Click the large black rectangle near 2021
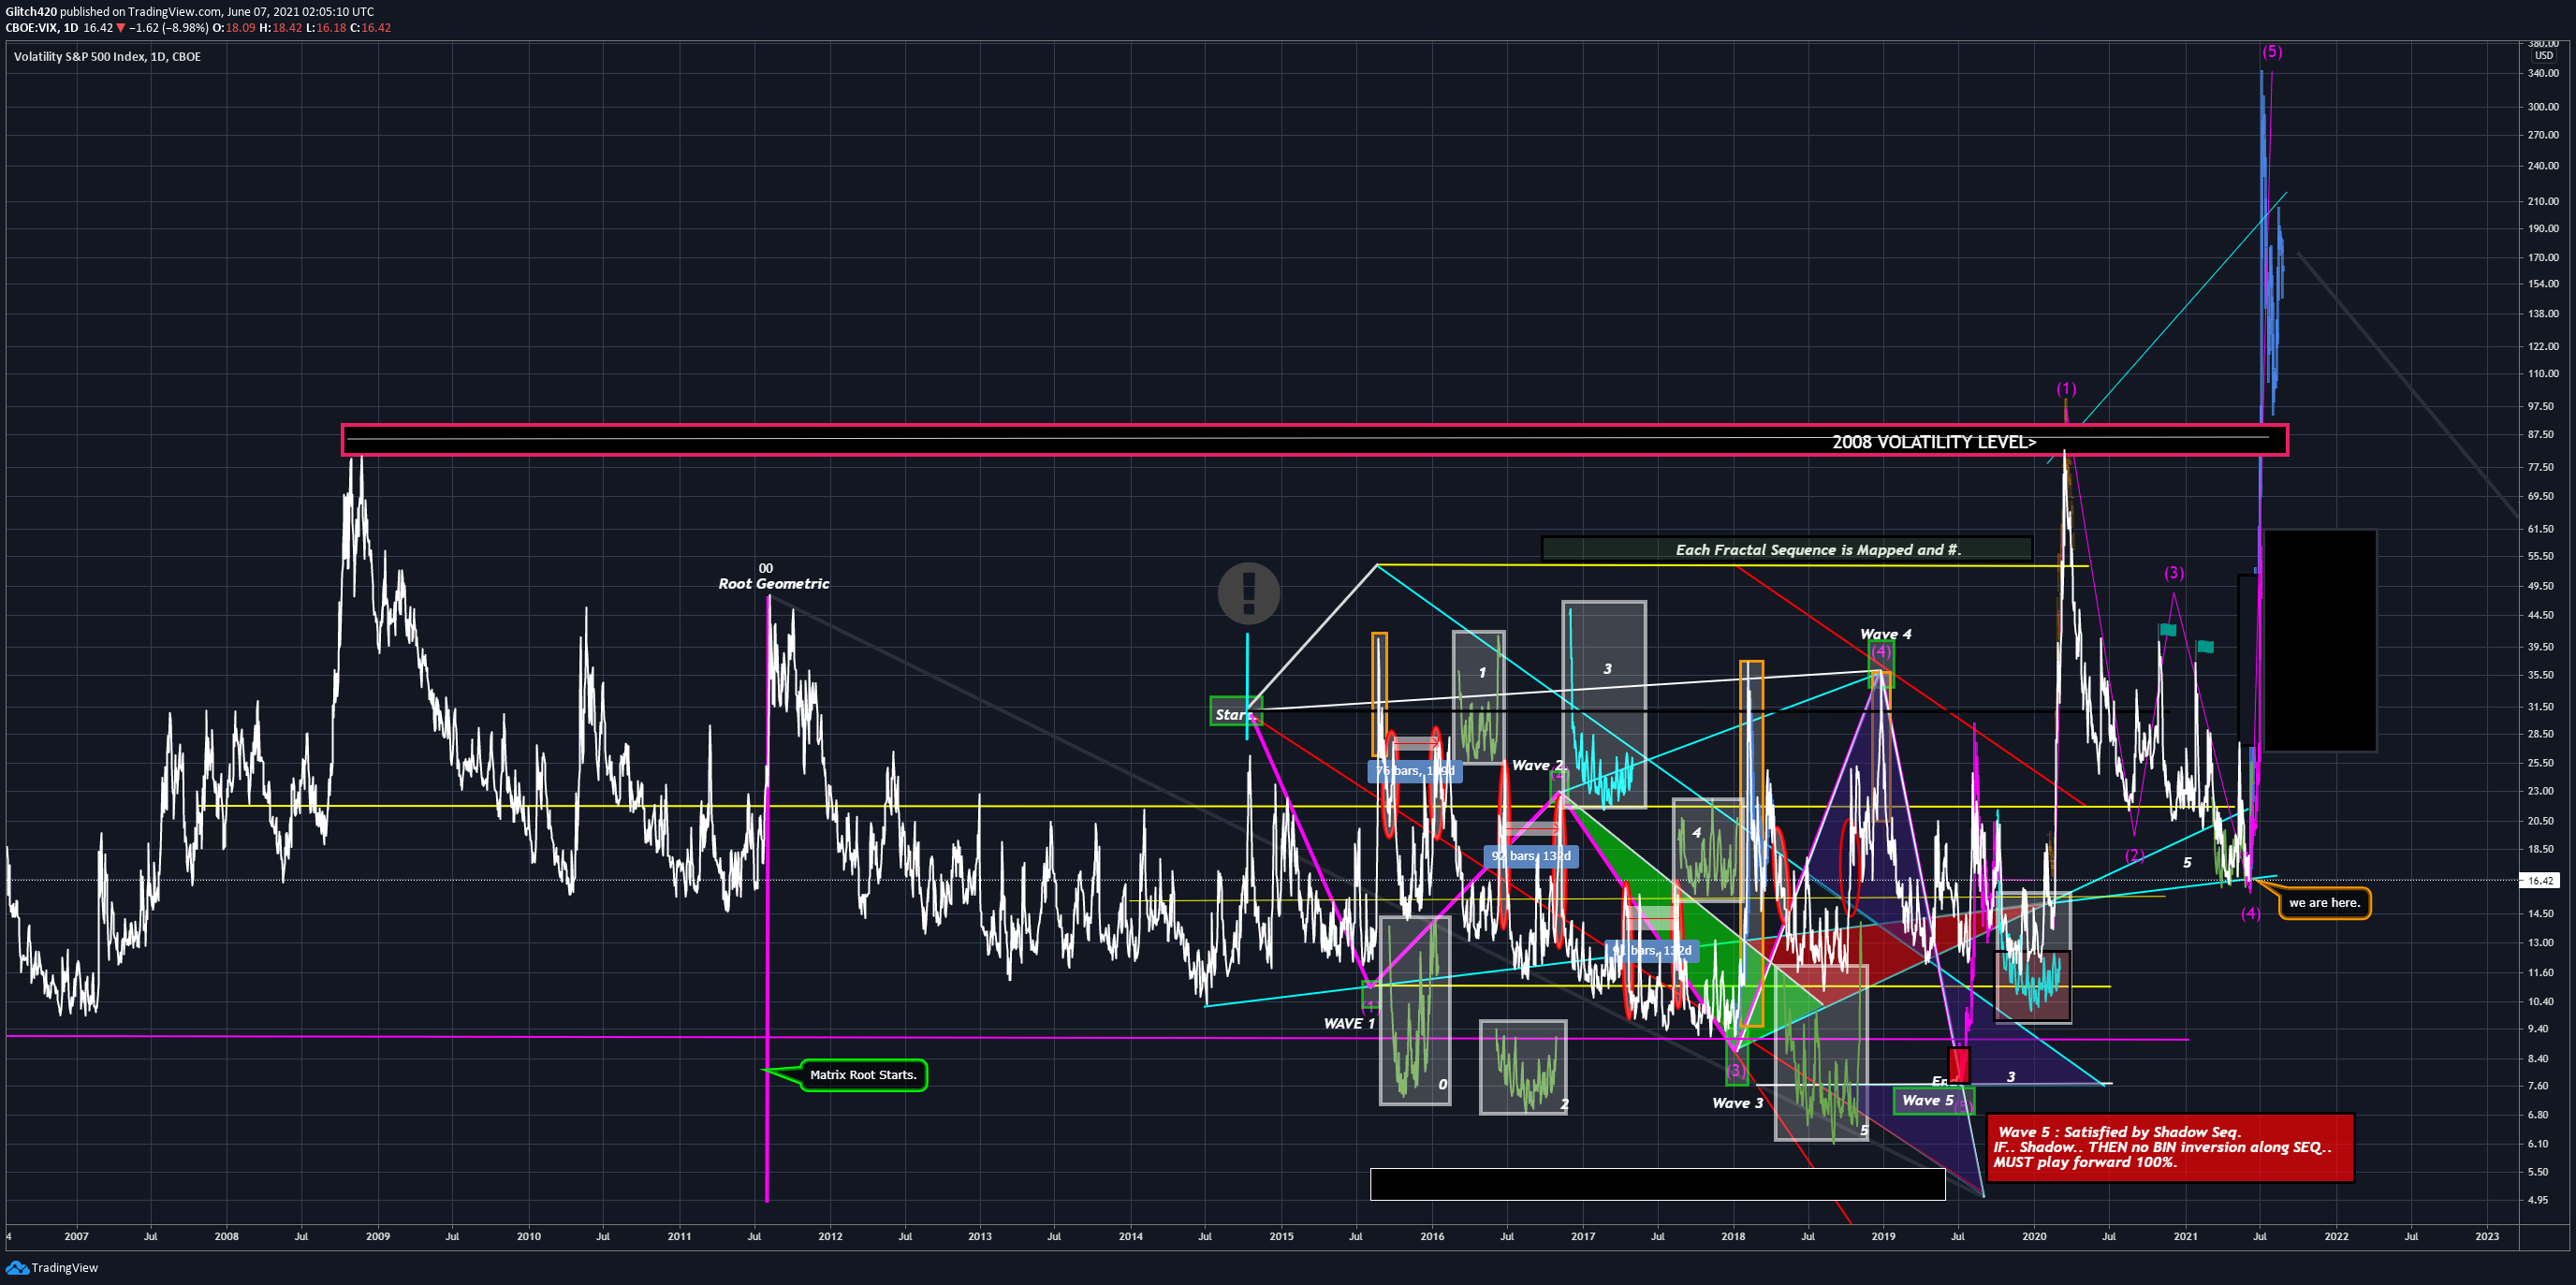The width and height of the screenshot is (2576, 1285). 2319,641
